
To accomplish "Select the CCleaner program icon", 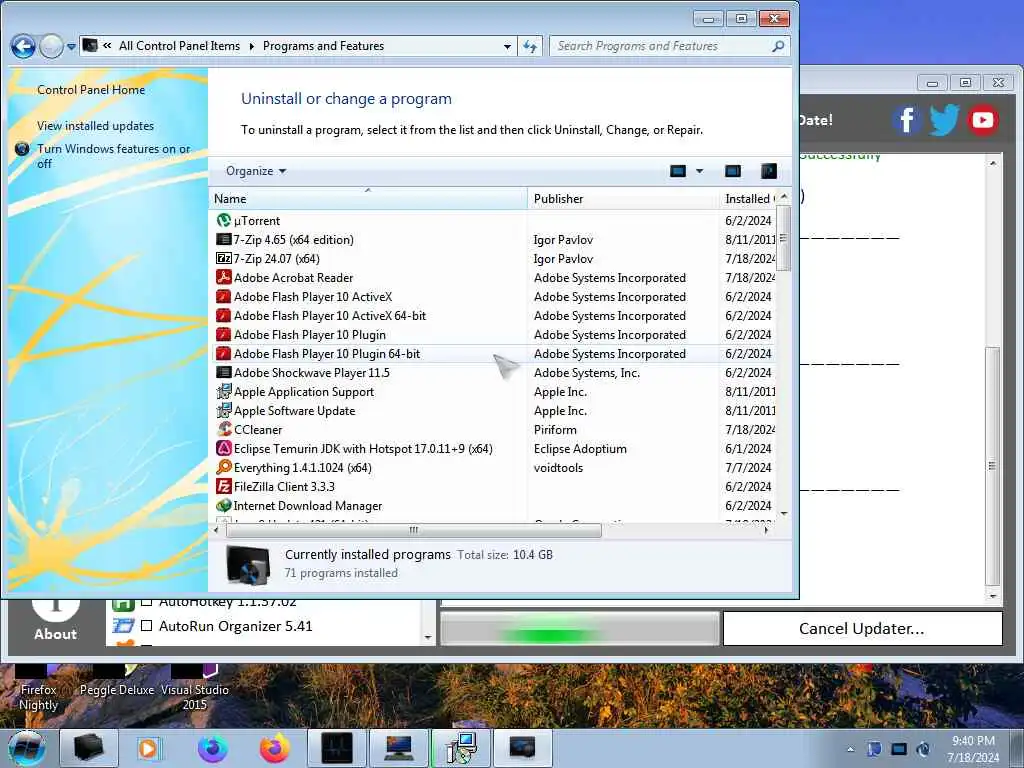I will 223,430.
